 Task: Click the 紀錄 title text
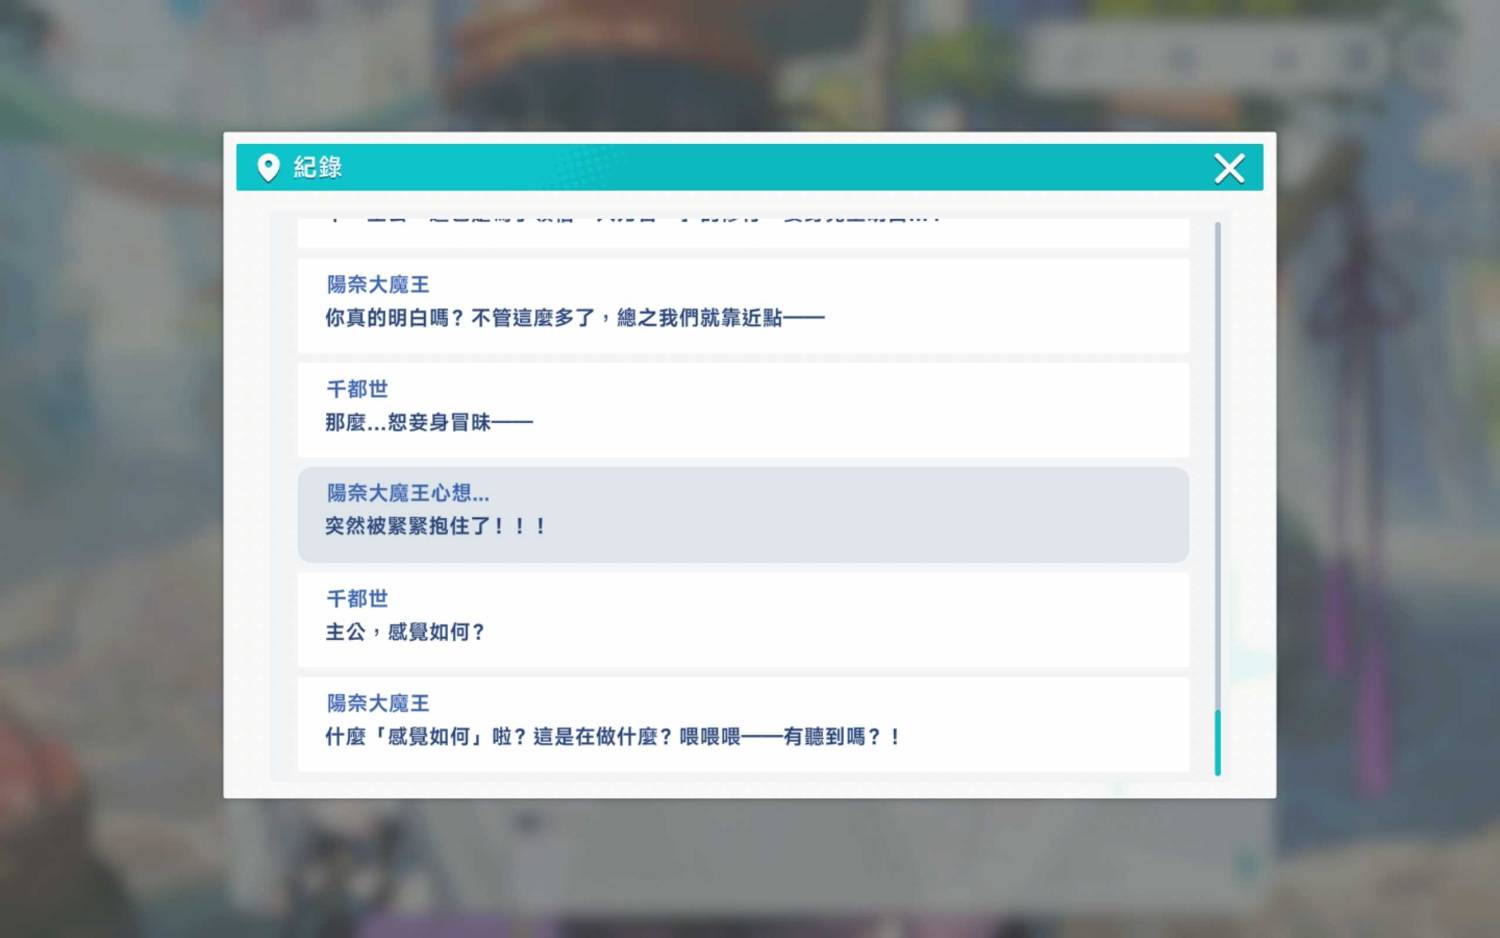tap(318, 168)
